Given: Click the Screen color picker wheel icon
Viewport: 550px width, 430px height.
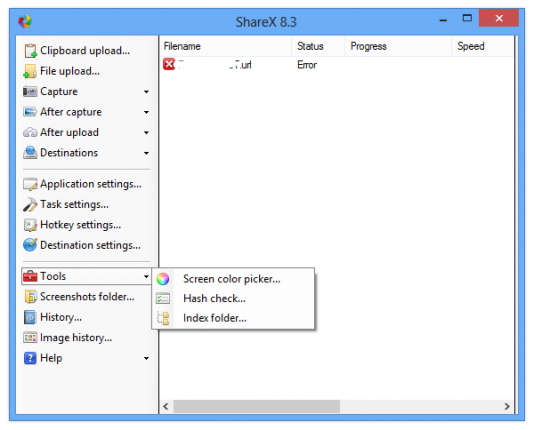Looking at the screenshot, I should [163, 279].
